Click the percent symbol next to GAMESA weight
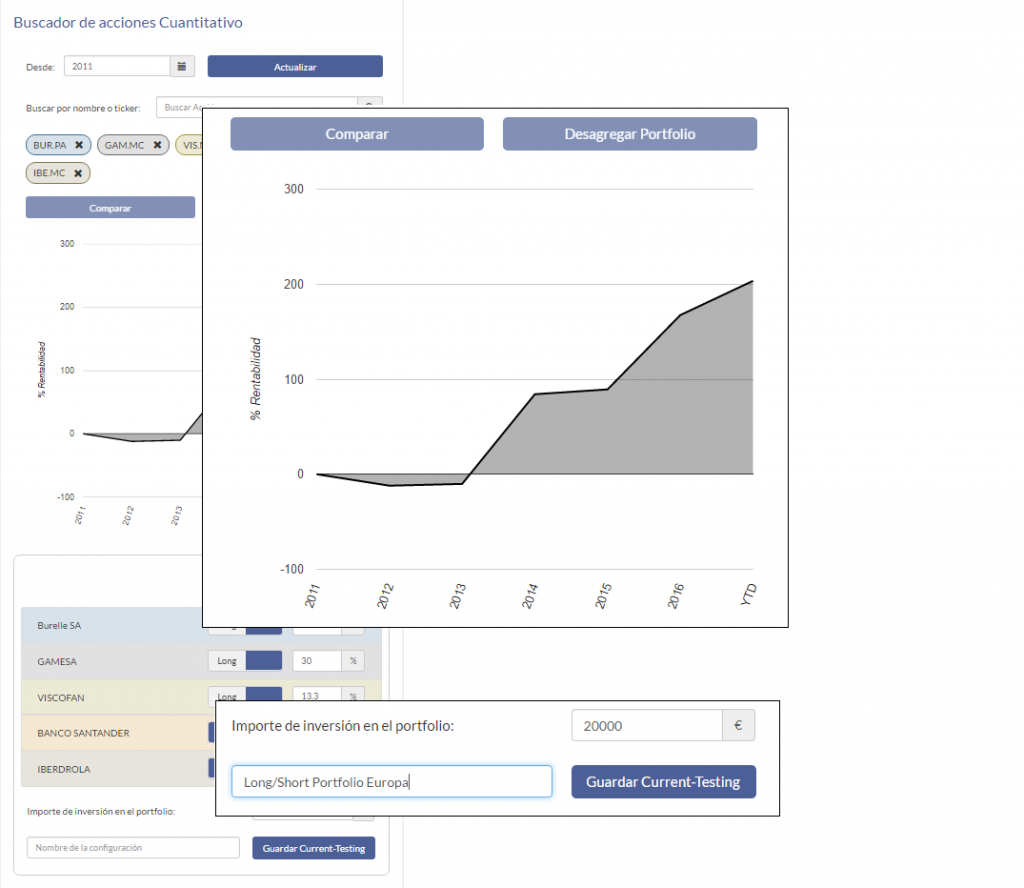Screen dimensions: 1024x888 coord(353,661)
